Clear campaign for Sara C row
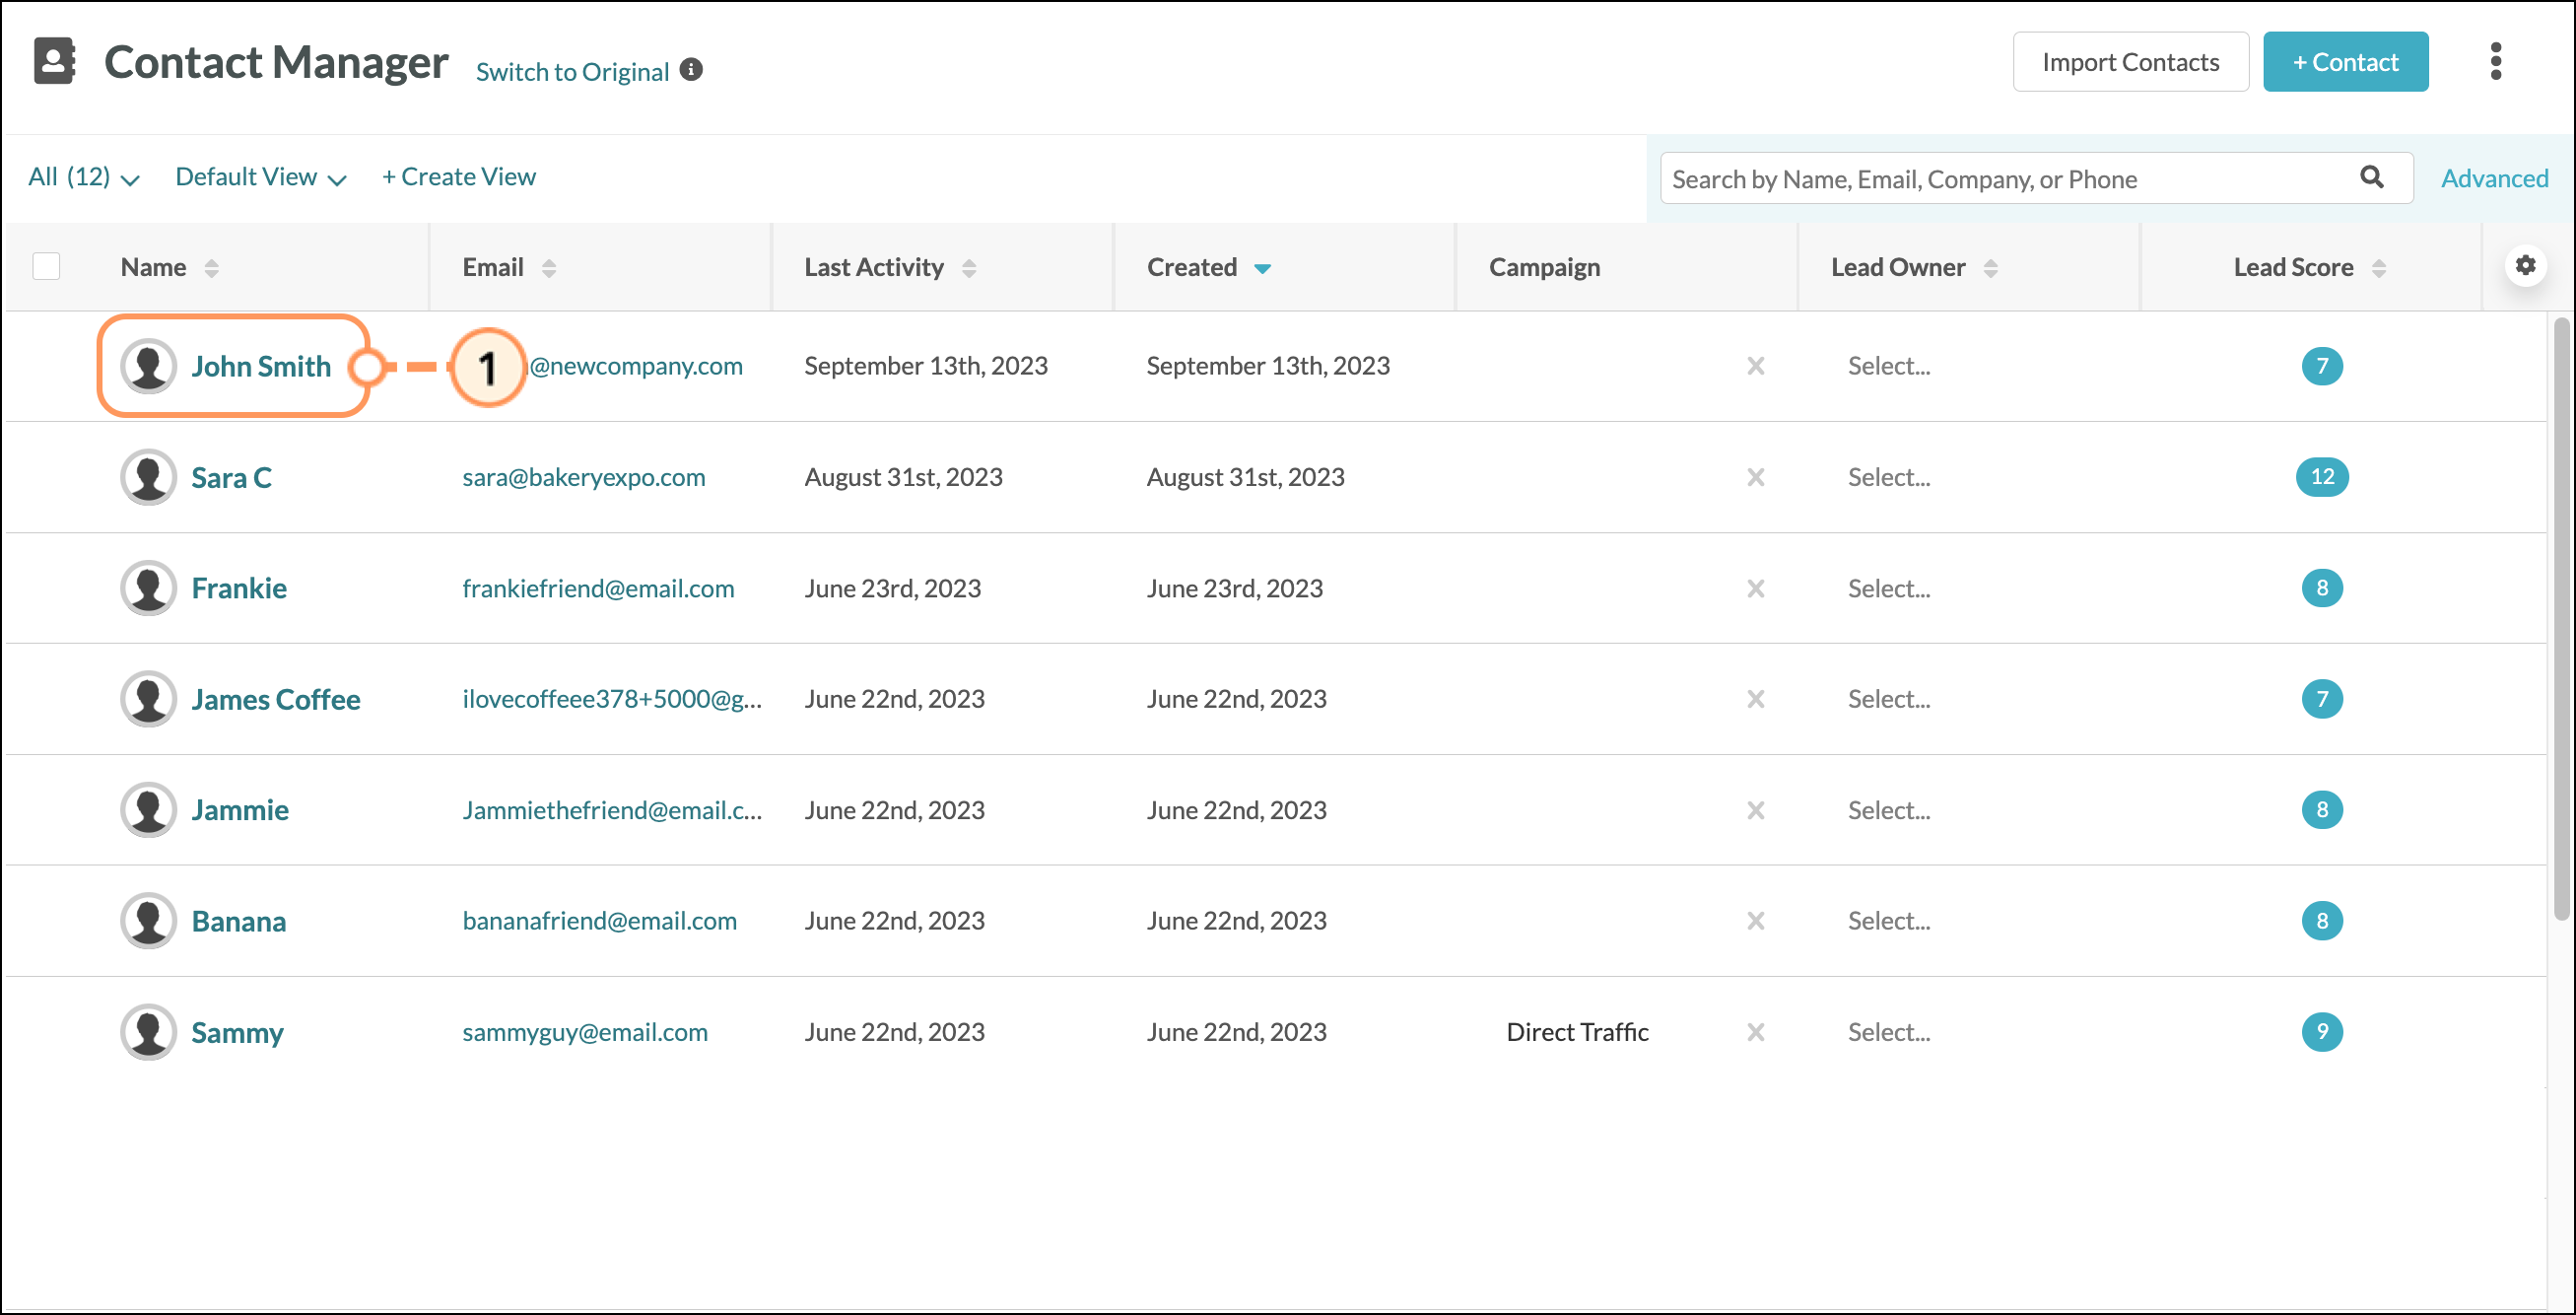Screen dimensions: 2576x1315 click(x=1756, y=477)
